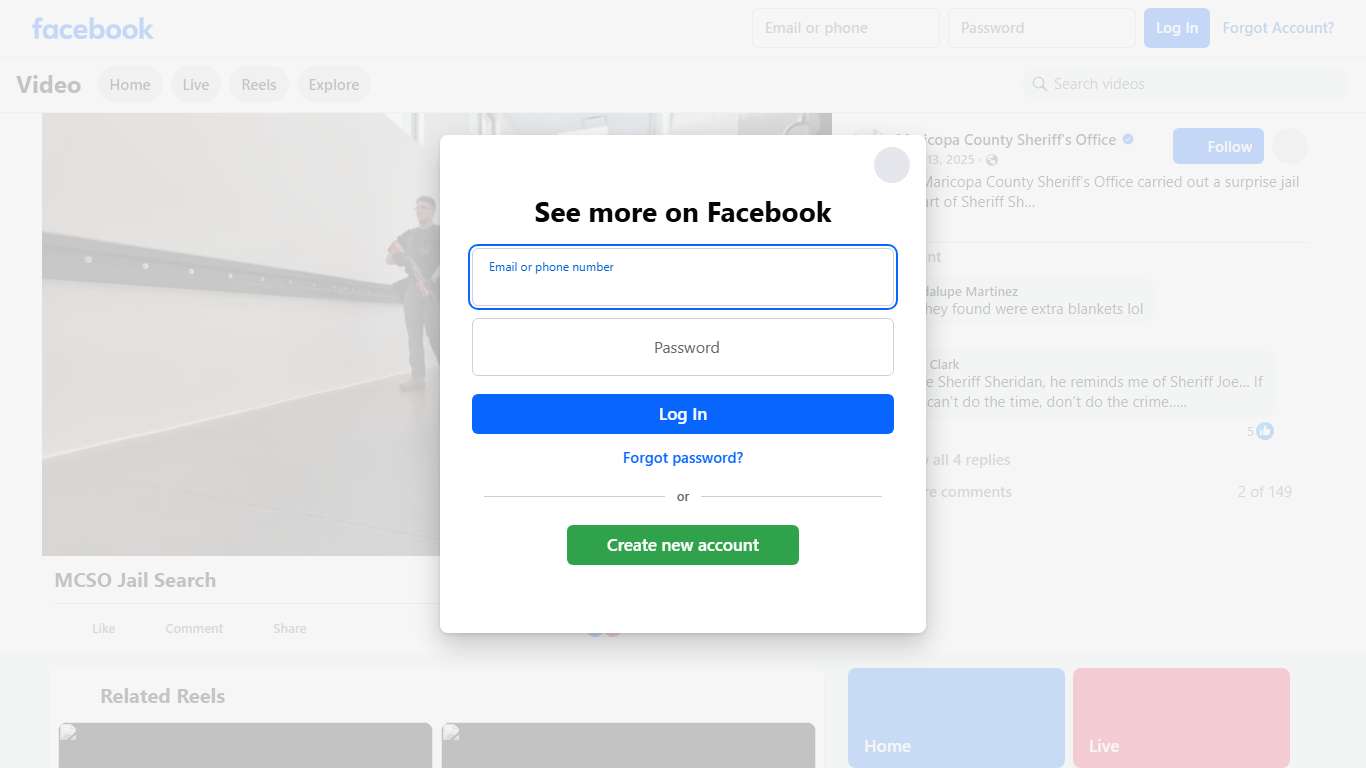Click Create new account button
Viewport: 1366px width, 768px height.
[x=683, y=545]
